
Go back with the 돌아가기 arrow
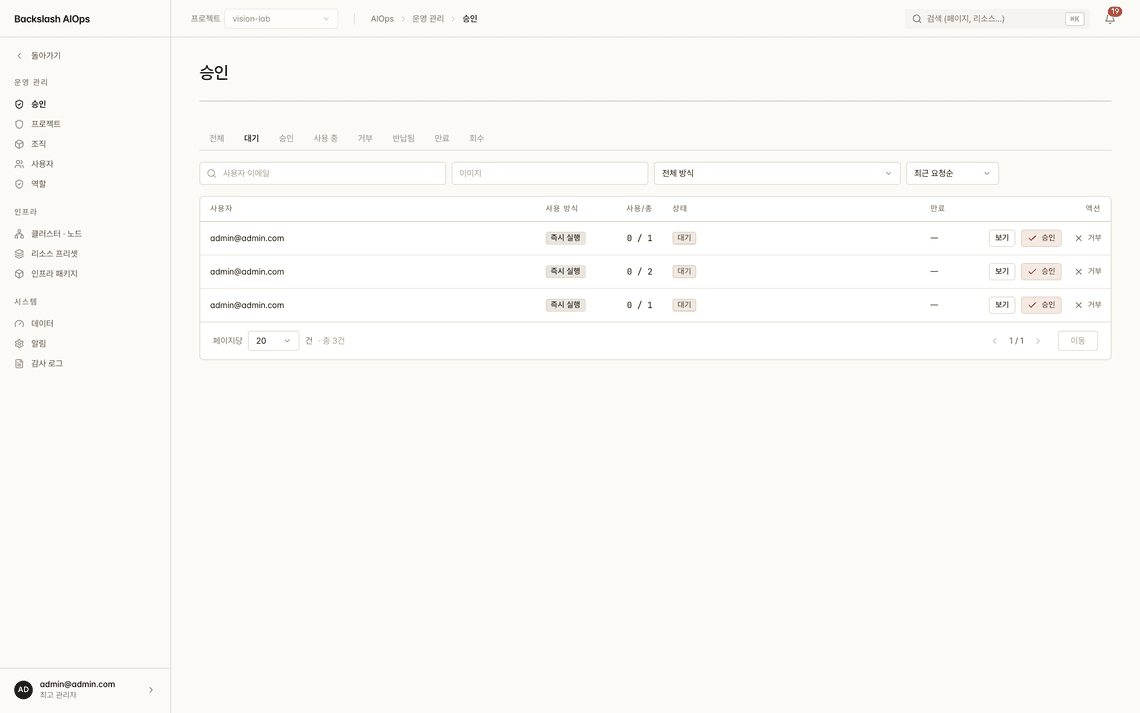point(39,55)
